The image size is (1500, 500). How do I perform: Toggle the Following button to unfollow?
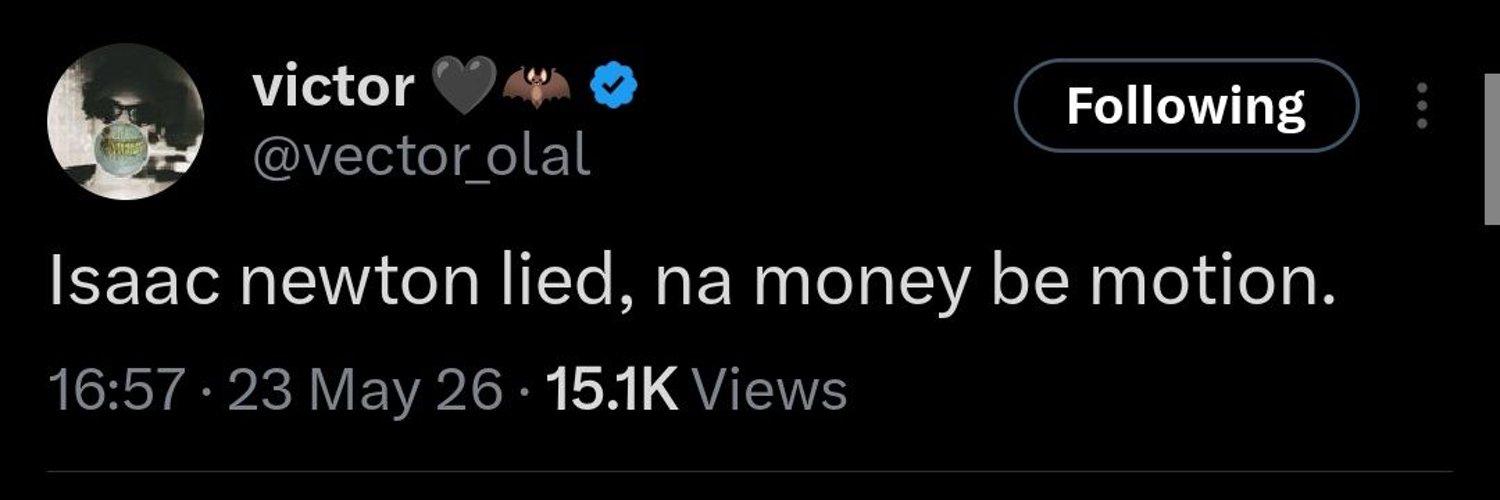pos(1186,105)
